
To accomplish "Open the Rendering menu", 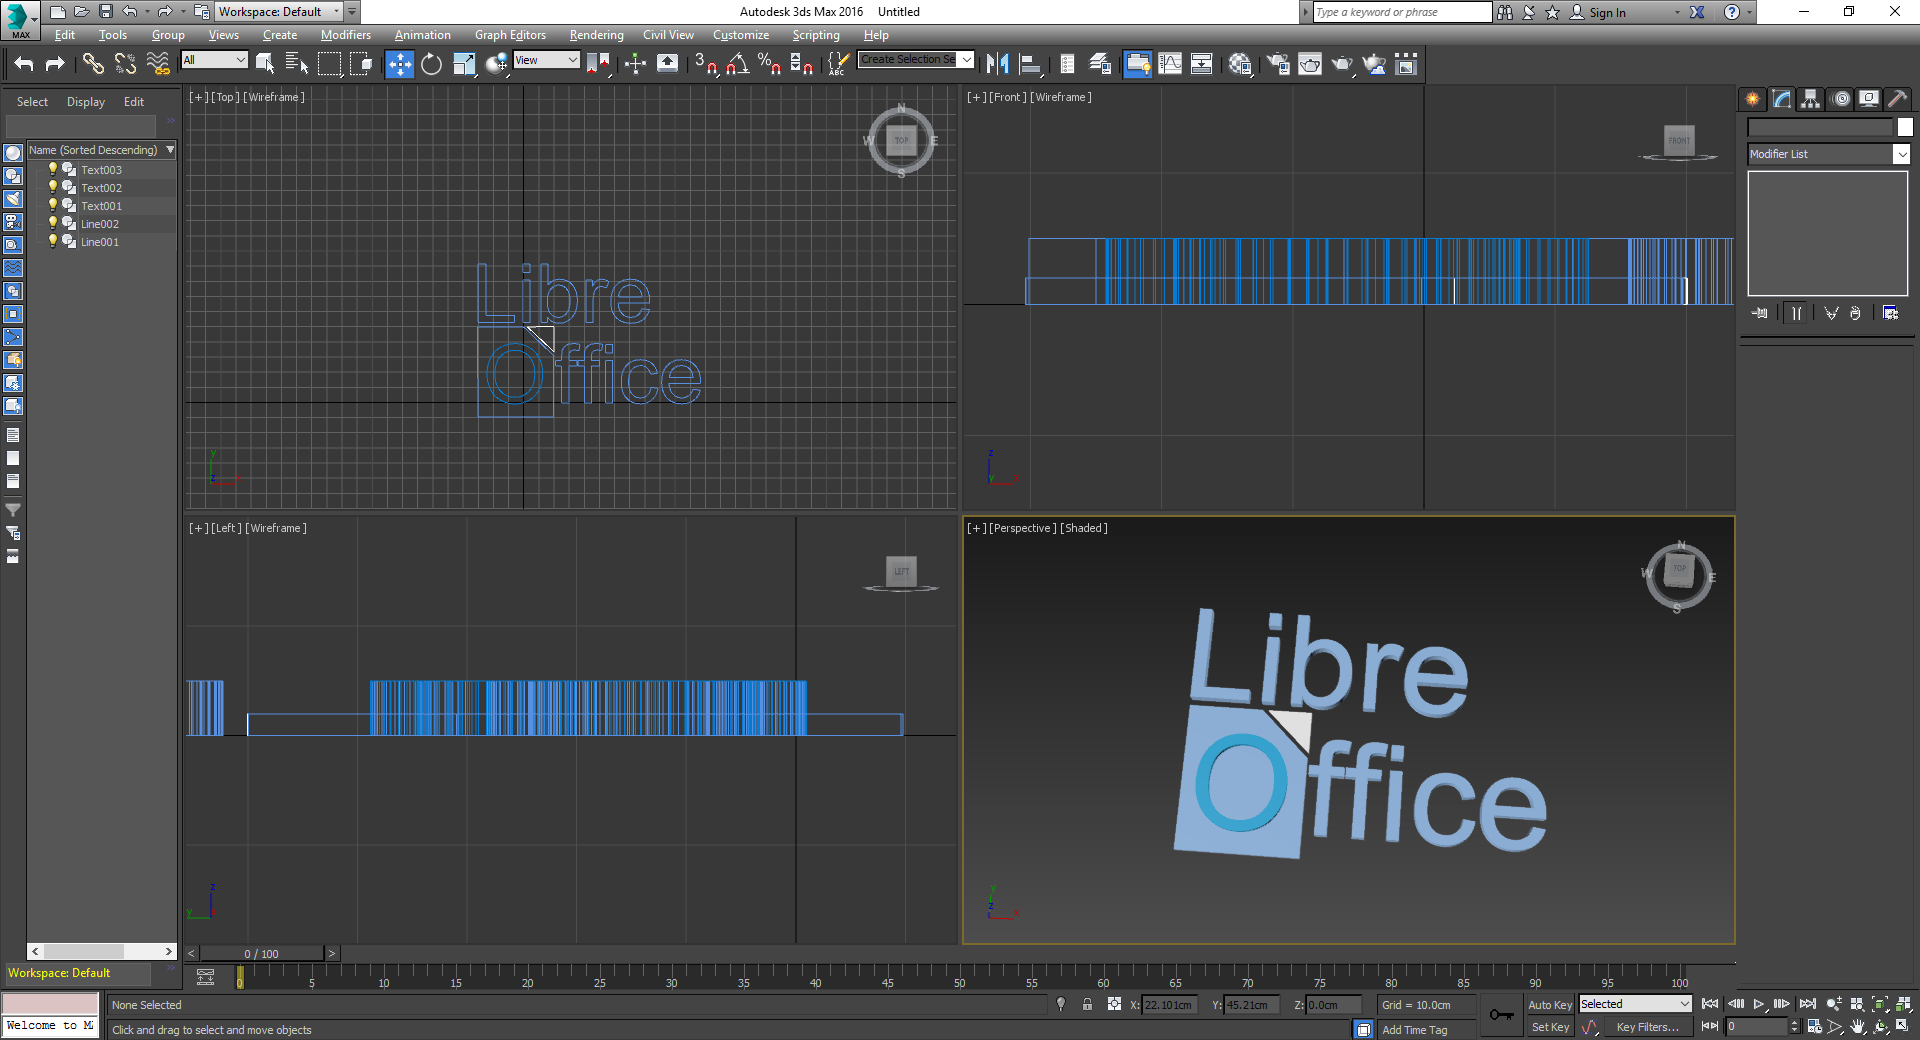I will (x=596, y=35).
